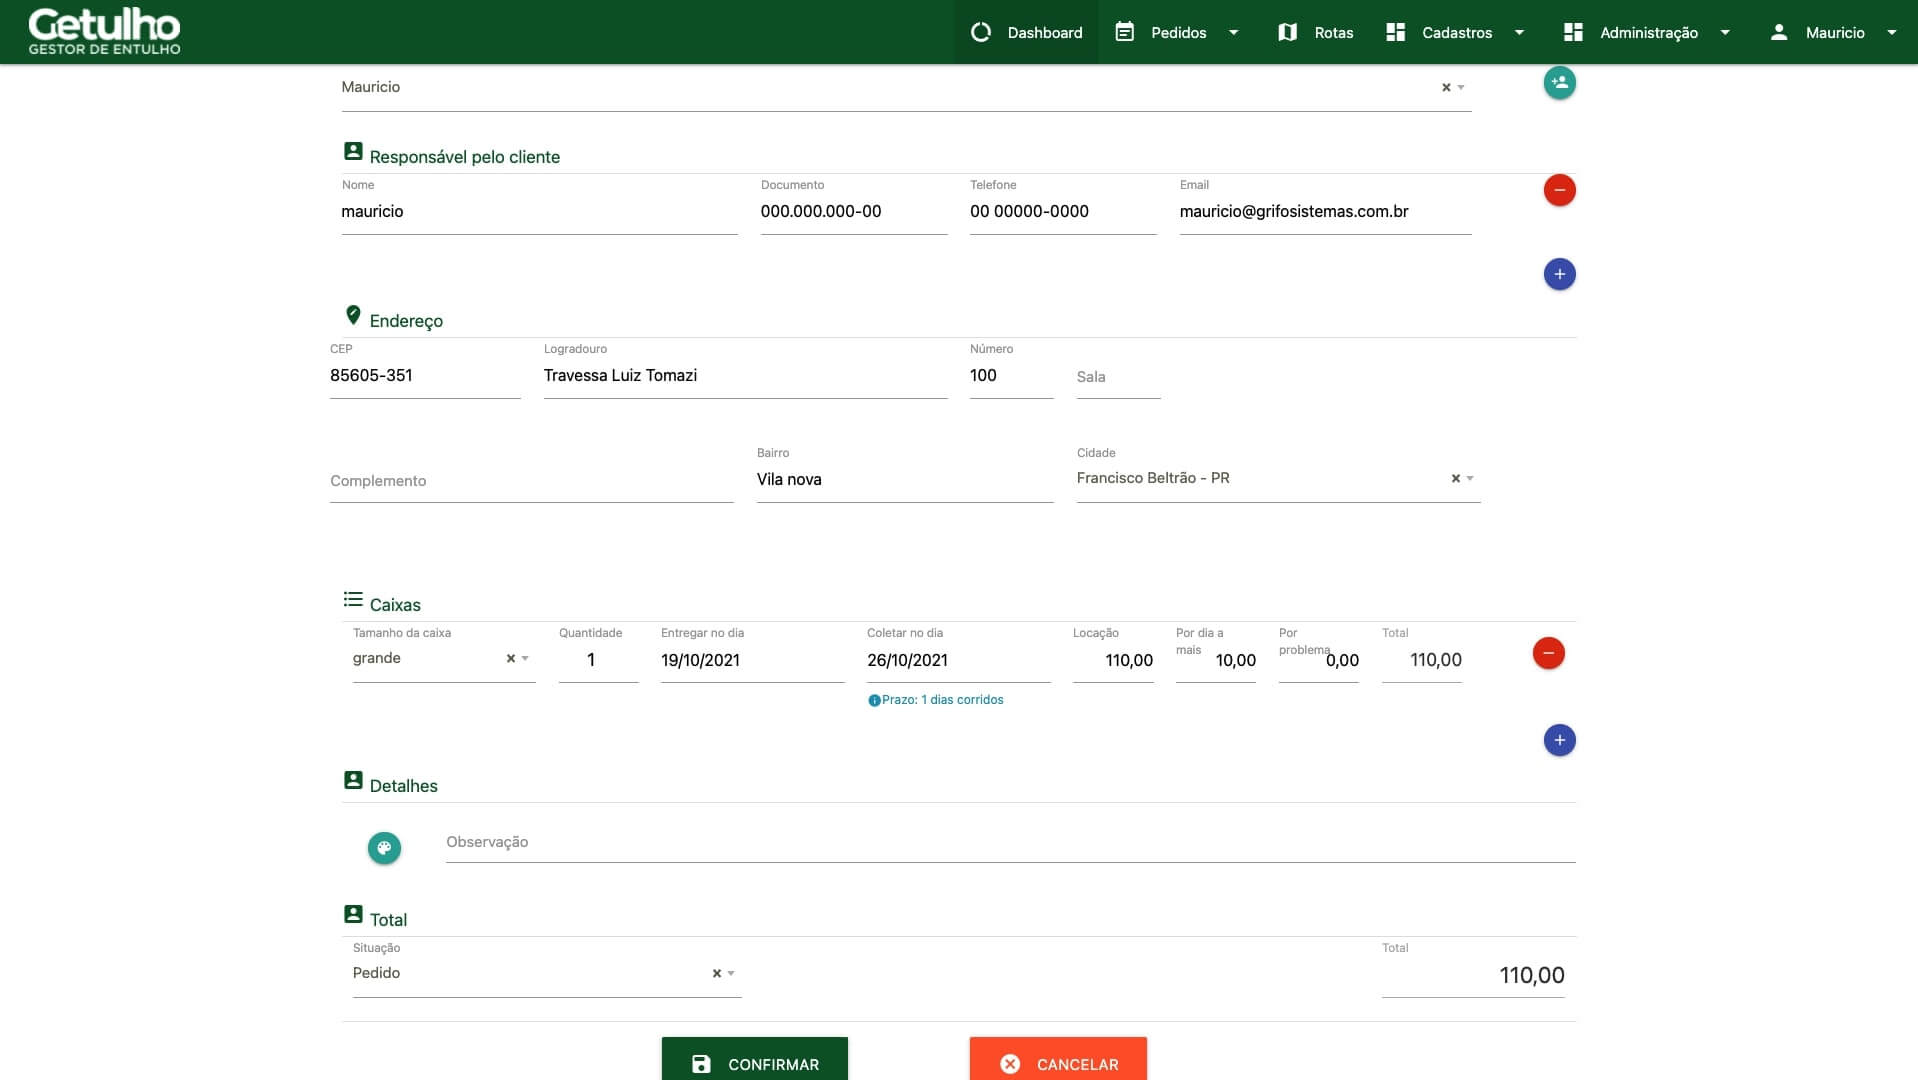Click the CONFIRMAR button
The width and height of the screenshot is (1918, 1080).
755,1060
